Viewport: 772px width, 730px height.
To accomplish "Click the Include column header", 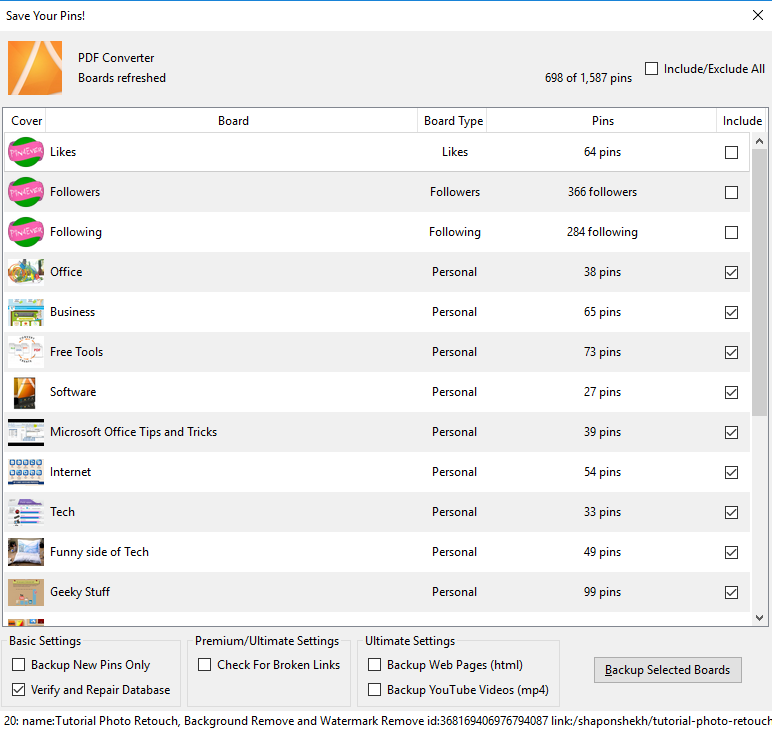I will [742, 121].
